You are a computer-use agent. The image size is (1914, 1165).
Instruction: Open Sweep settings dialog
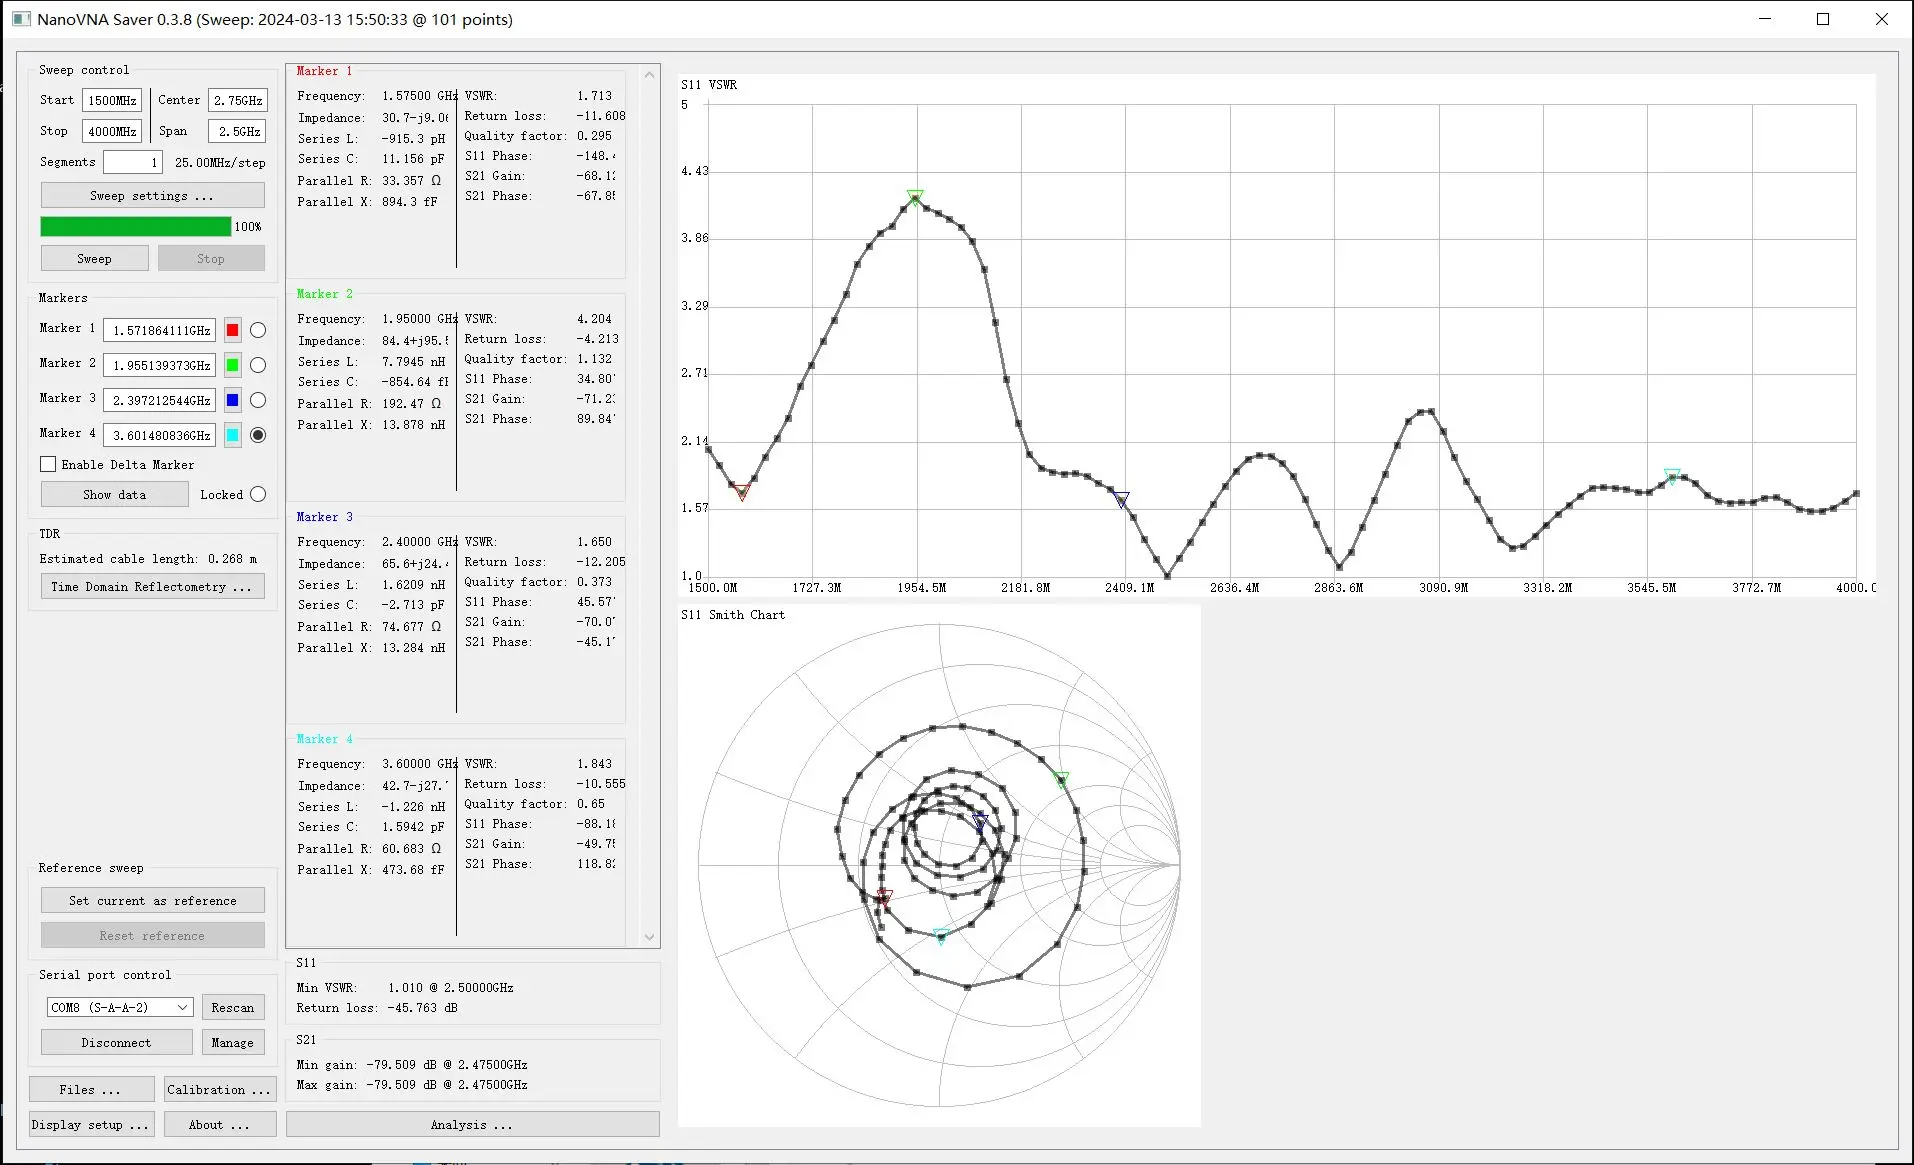tap(152, 195)
